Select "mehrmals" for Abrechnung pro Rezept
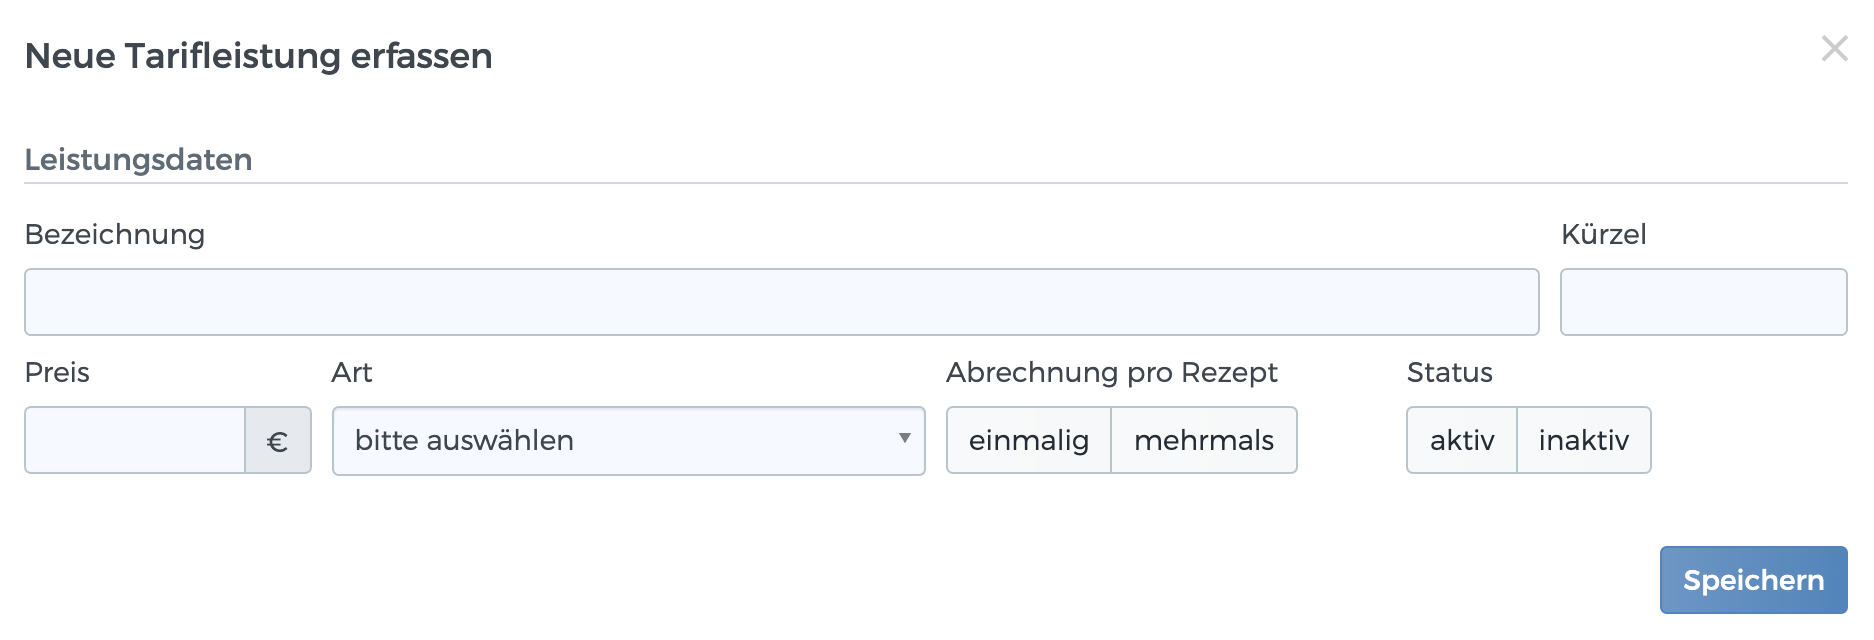Screen dimensions: 1874x640 pos(1204,440)
